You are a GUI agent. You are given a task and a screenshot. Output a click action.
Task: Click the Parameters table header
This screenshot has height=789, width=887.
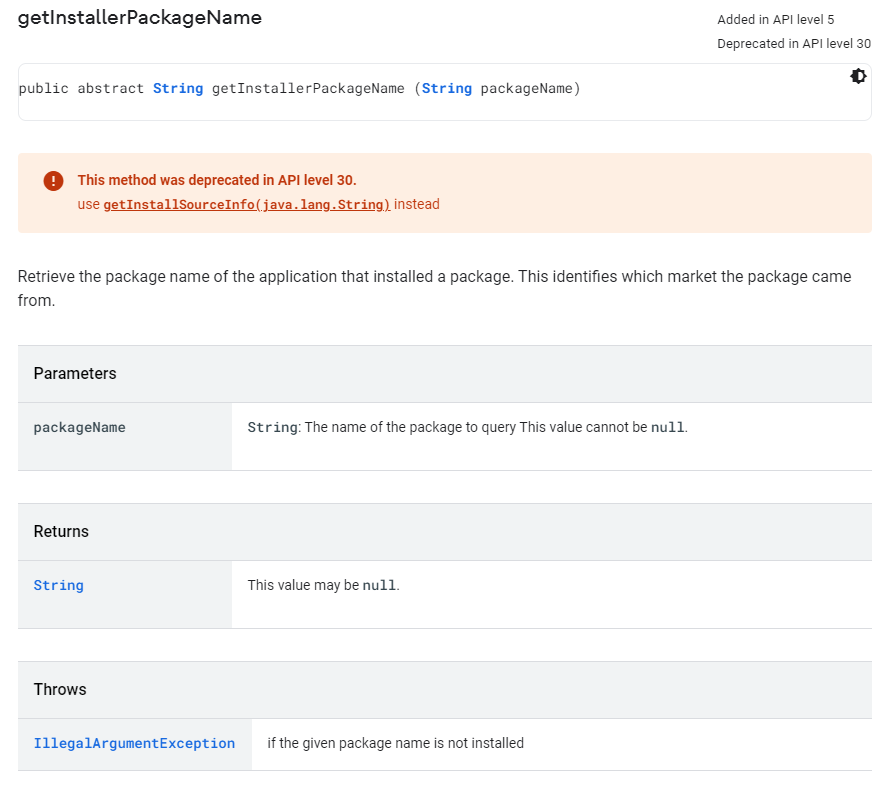pos(75,374)
